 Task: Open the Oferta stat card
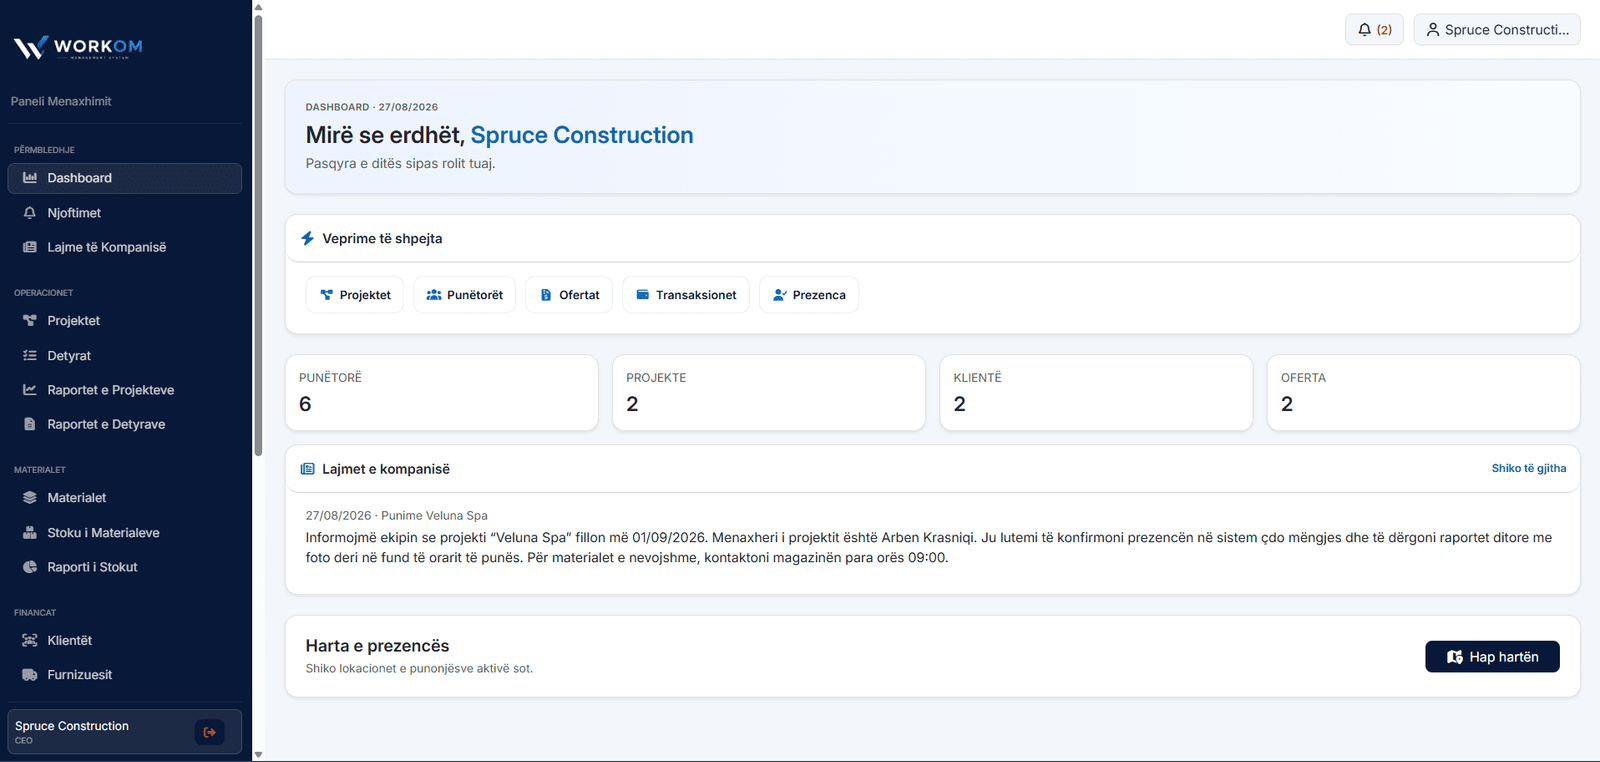pyautogui.click(x=1424, y=393)
